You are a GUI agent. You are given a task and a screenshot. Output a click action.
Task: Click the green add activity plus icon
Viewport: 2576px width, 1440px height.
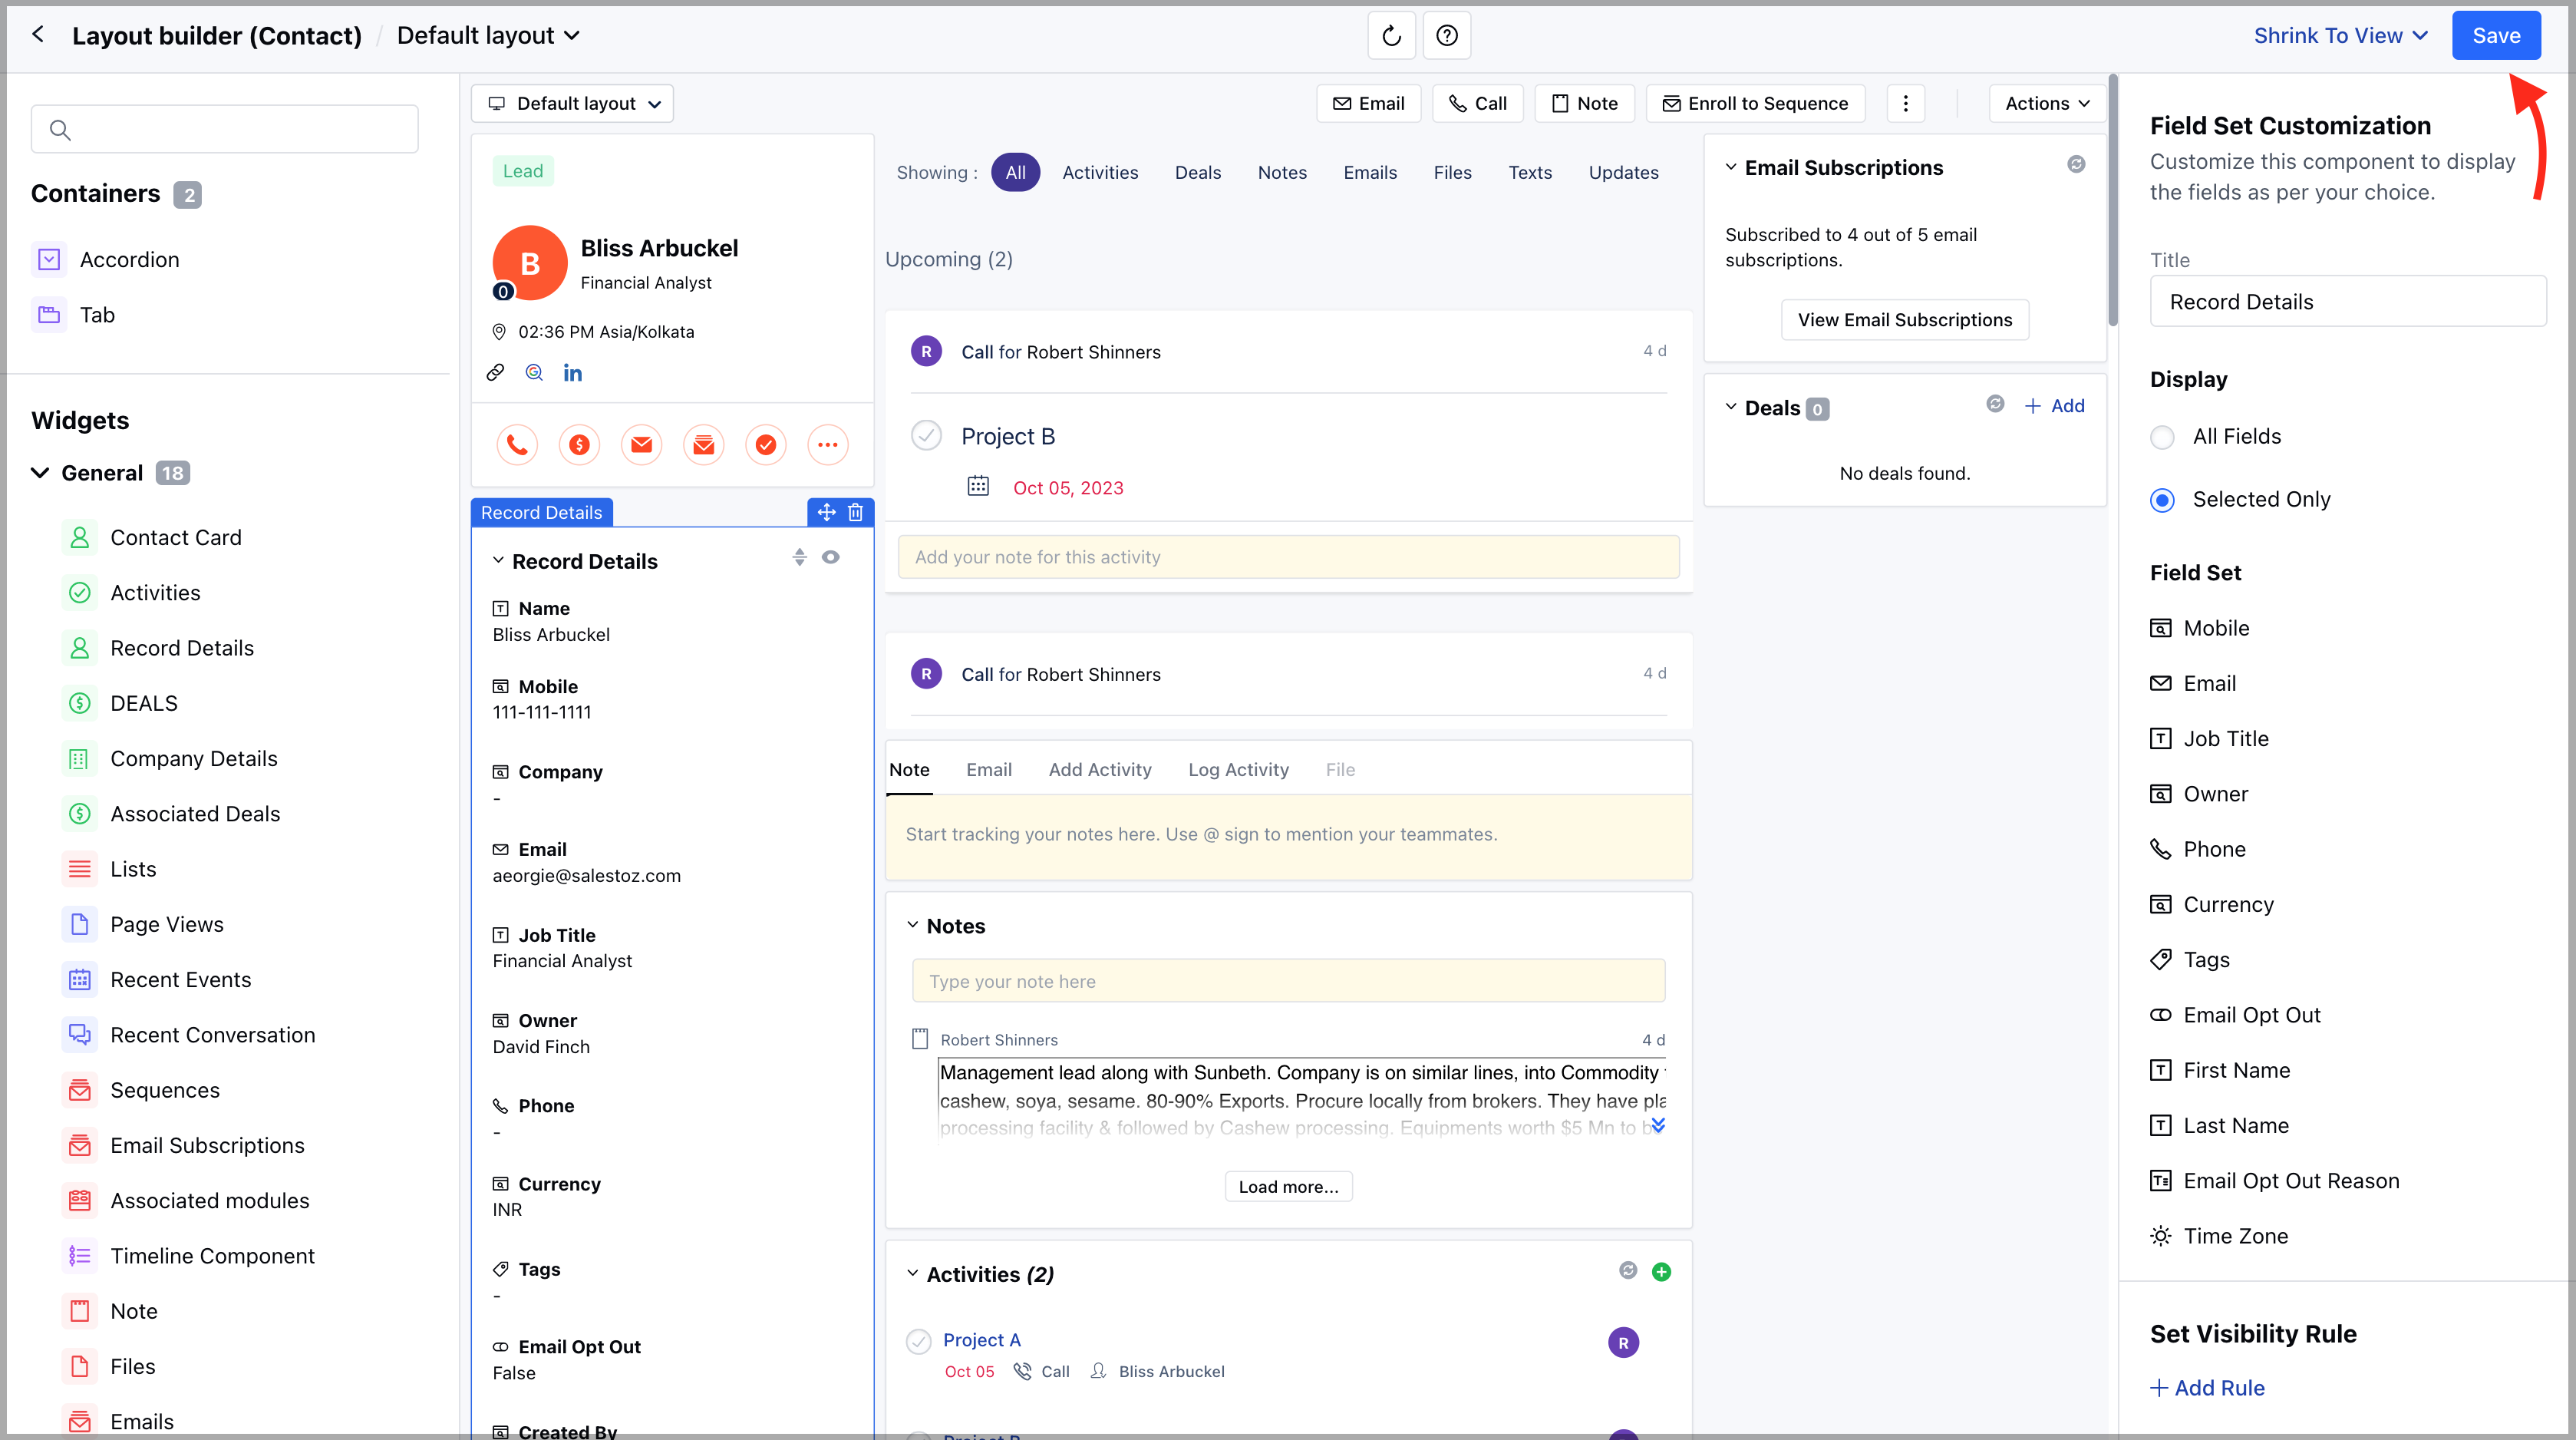(1661, 1272)
